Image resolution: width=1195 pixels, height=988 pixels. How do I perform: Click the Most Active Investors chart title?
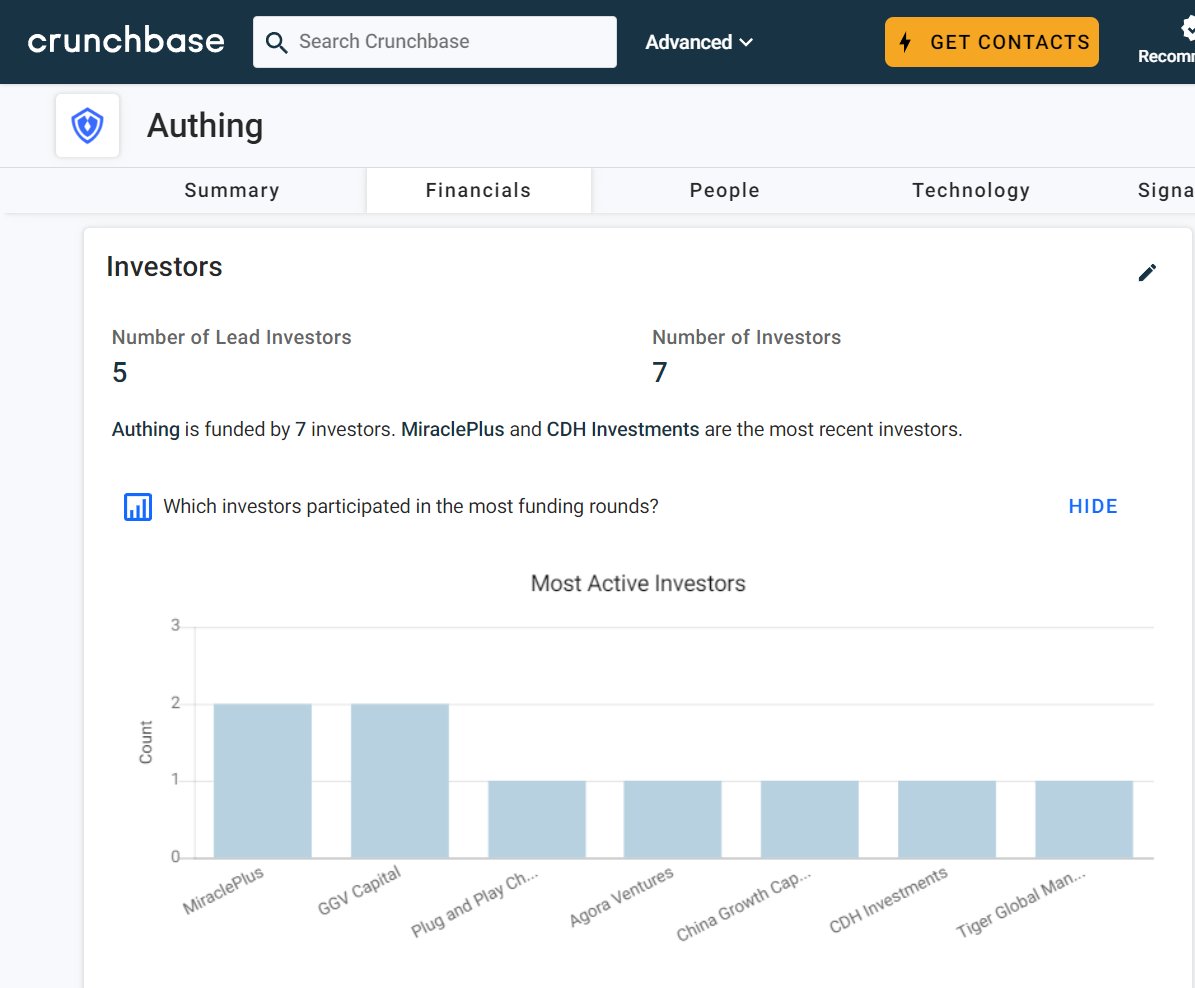638,583
